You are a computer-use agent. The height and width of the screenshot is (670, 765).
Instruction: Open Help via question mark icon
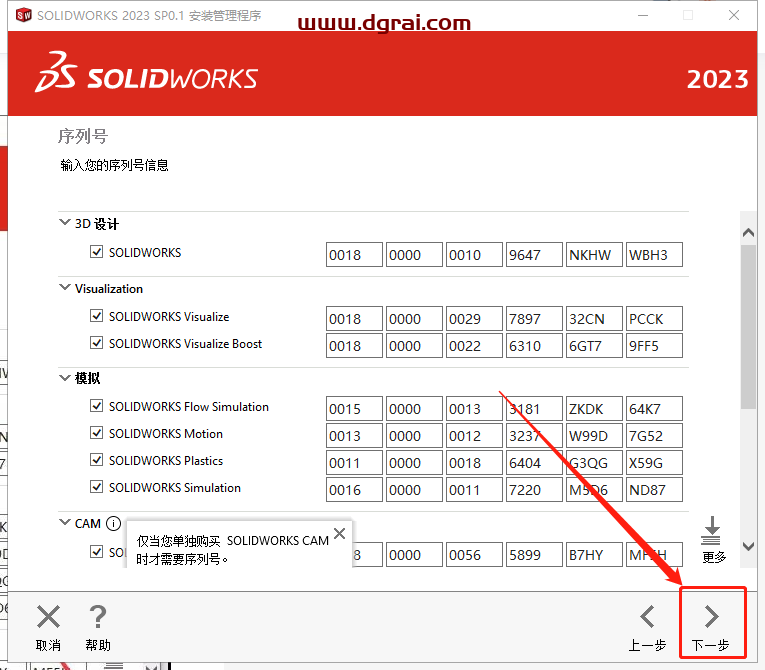point(98,616)
